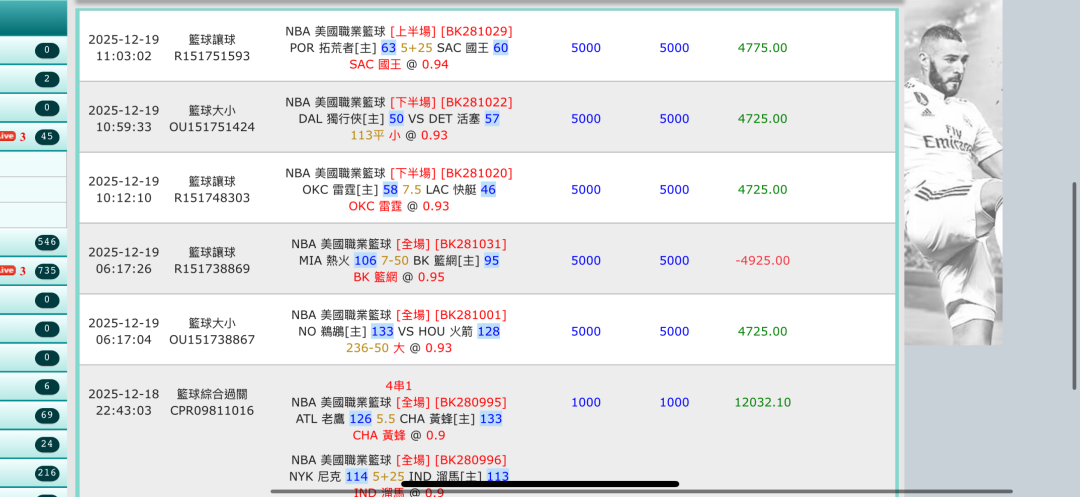Screen dimensions: 1080x497
Task: Click the team name LAC 快艇
Action: pyautogui.click(x=451, y=190)
